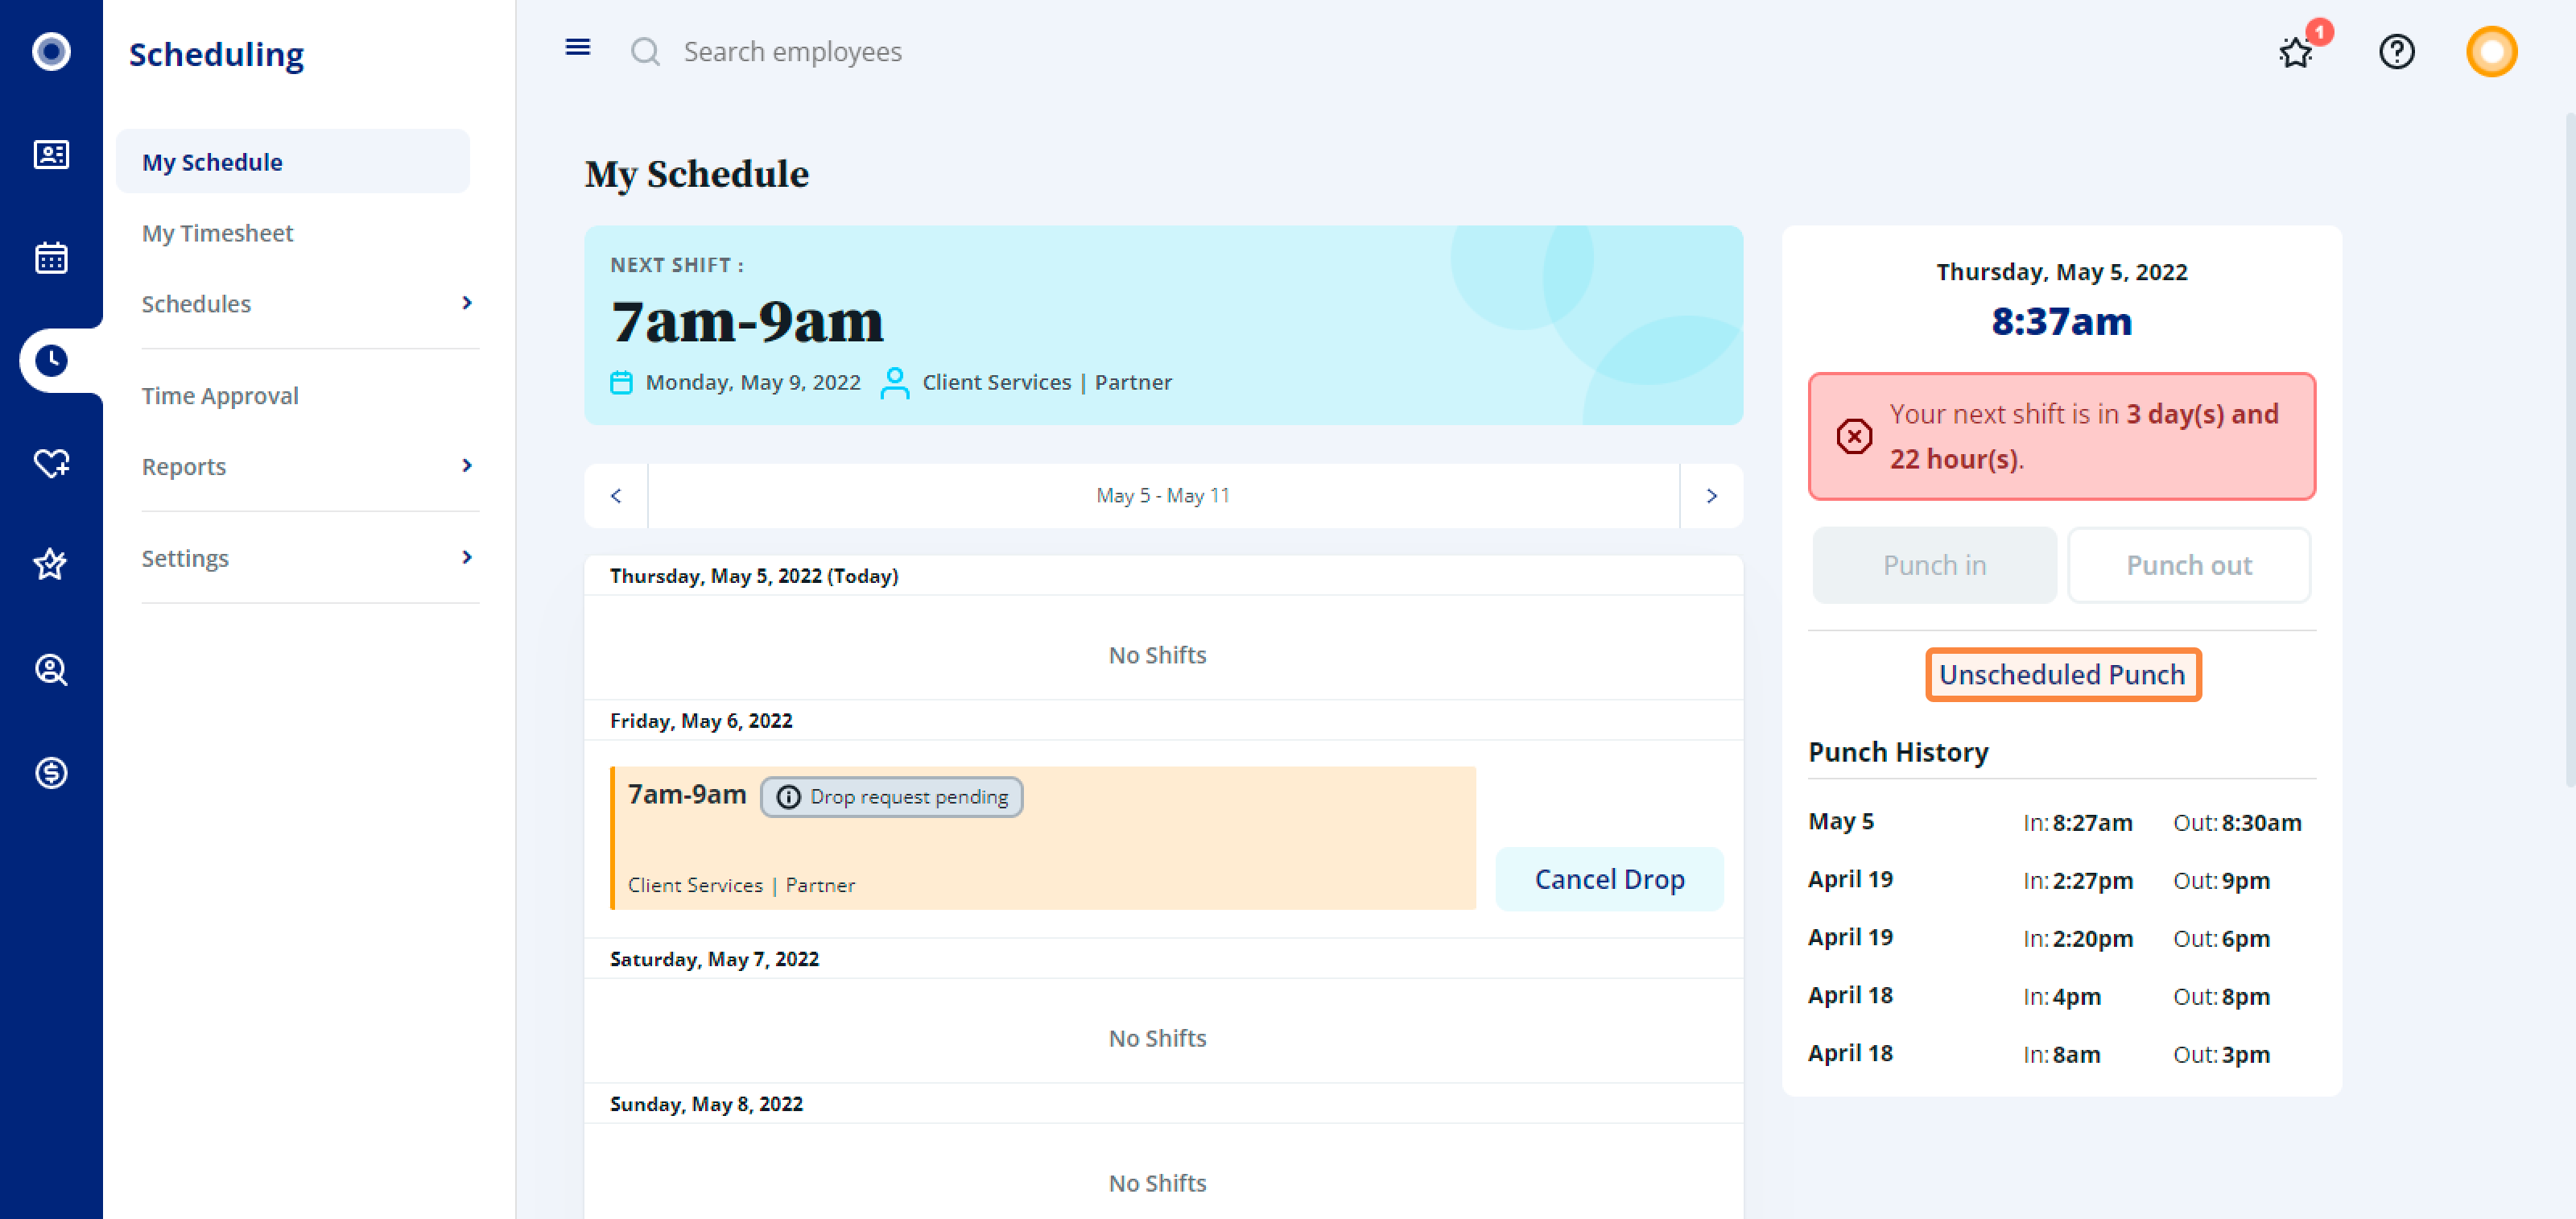
Task: Click the April 18 punch row with In 4pm
Action: [x=2060, y=996]
